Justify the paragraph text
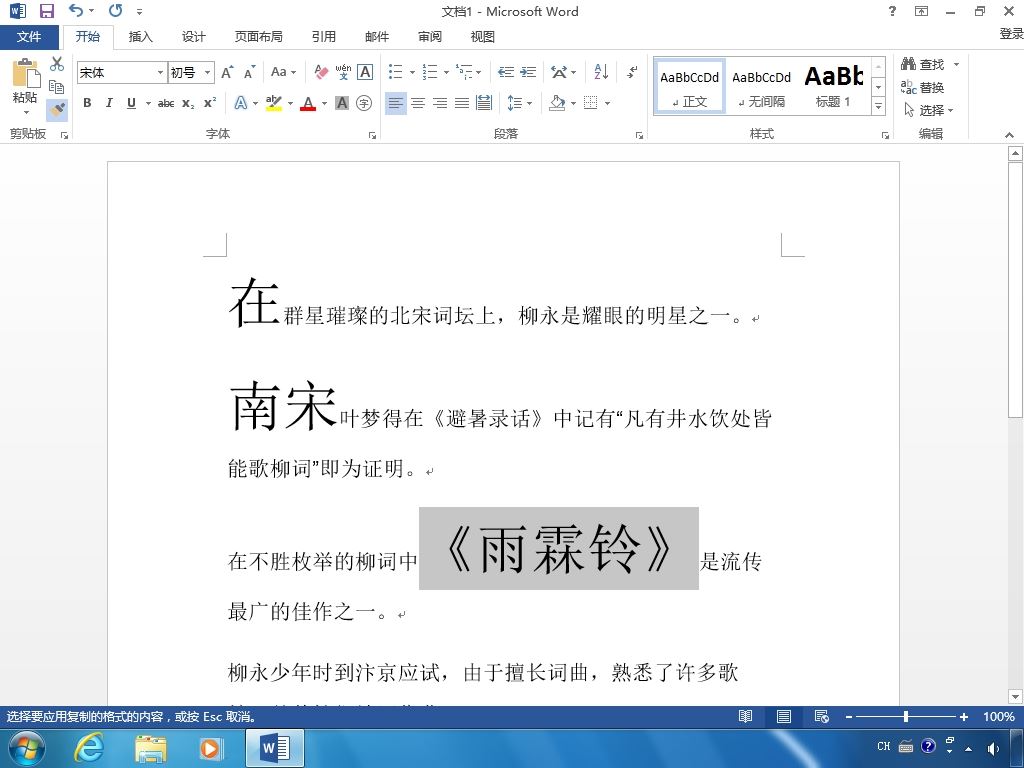1024x768 pixels. tap(462, 103)
